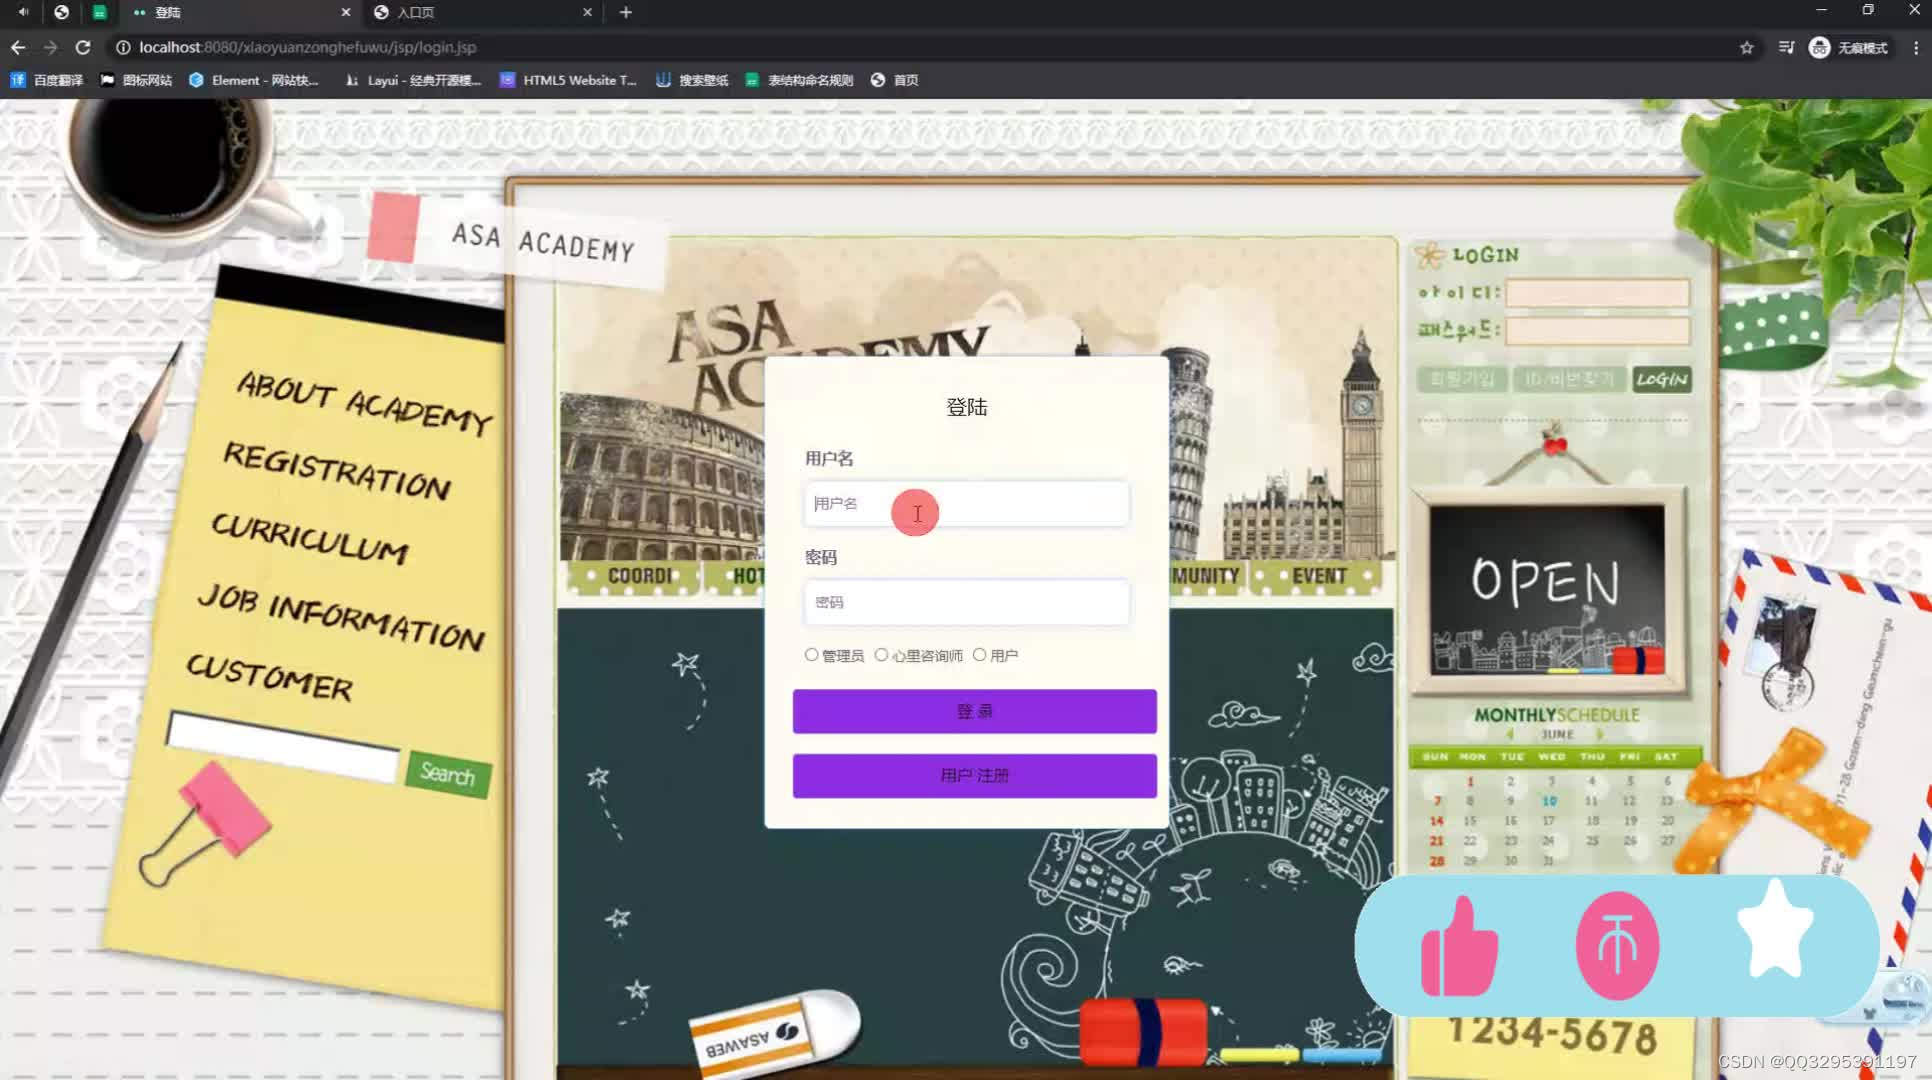Click the browser forward arrow
The width and height of the screenshot is (1932, 1080).
click(50, 47)
